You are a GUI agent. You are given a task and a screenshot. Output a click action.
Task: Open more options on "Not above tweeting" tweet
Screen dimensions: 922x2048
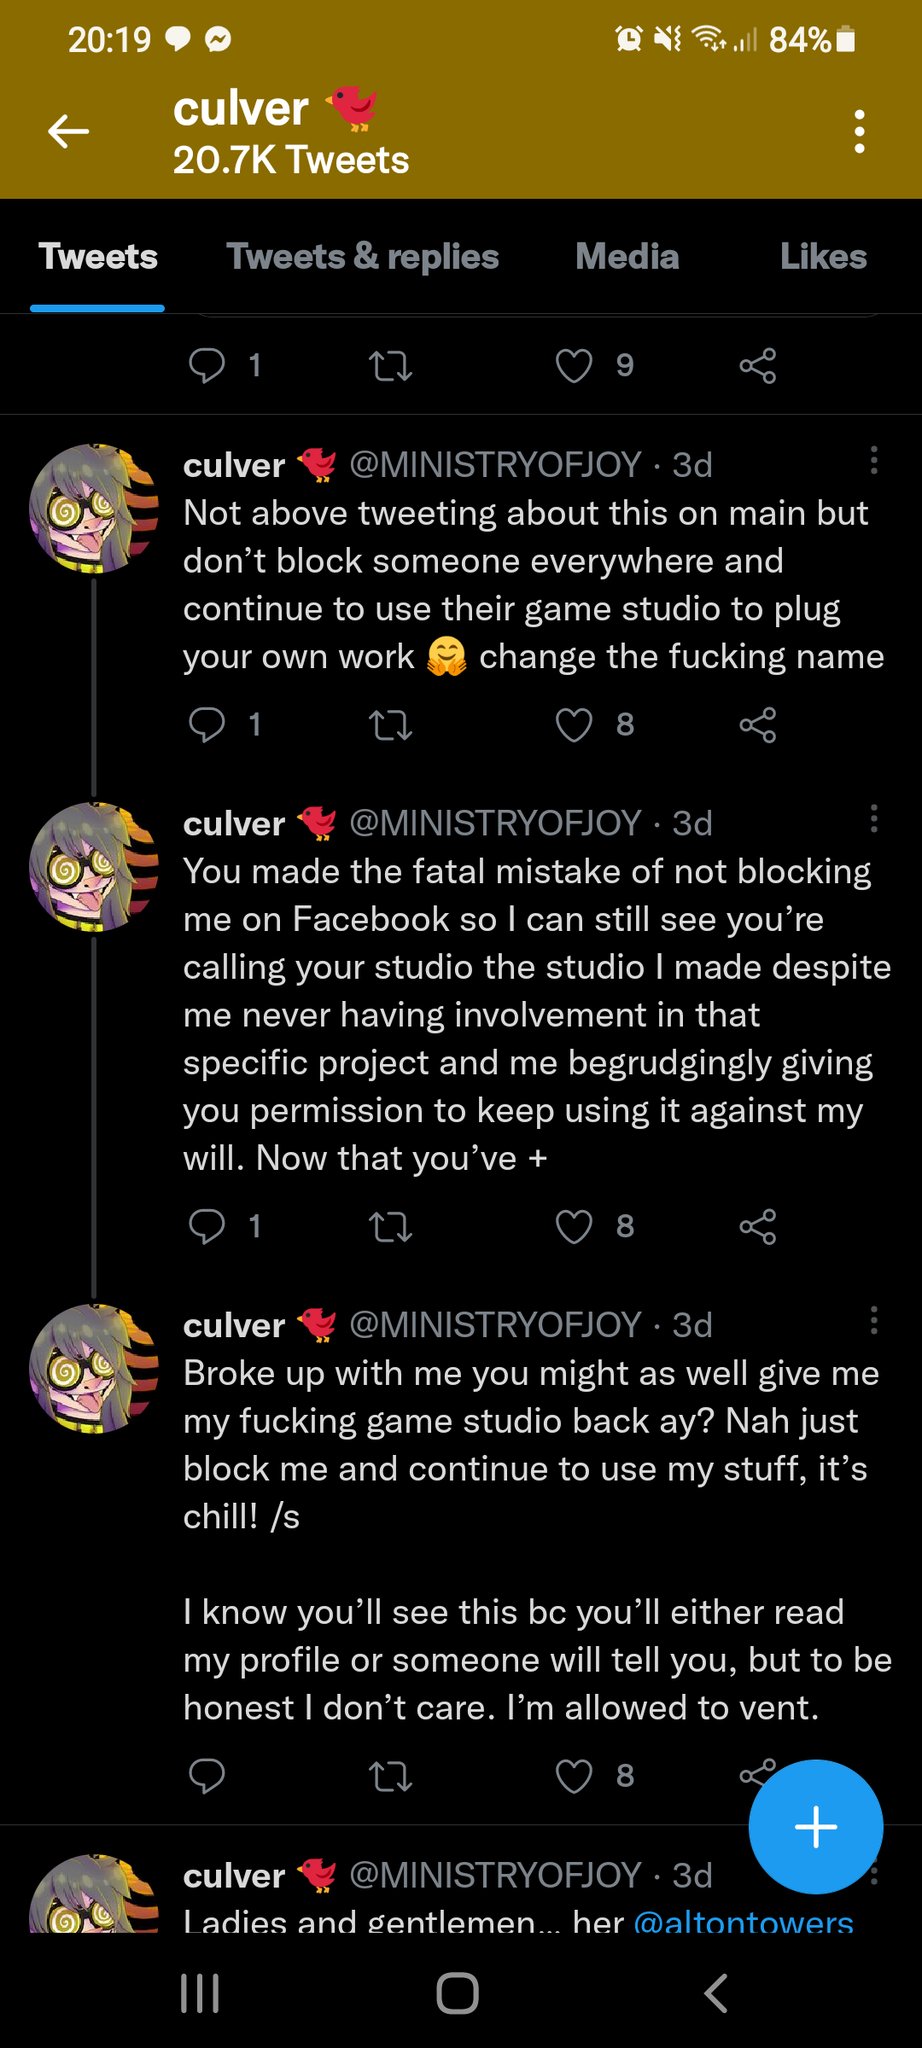coord(874,461)
